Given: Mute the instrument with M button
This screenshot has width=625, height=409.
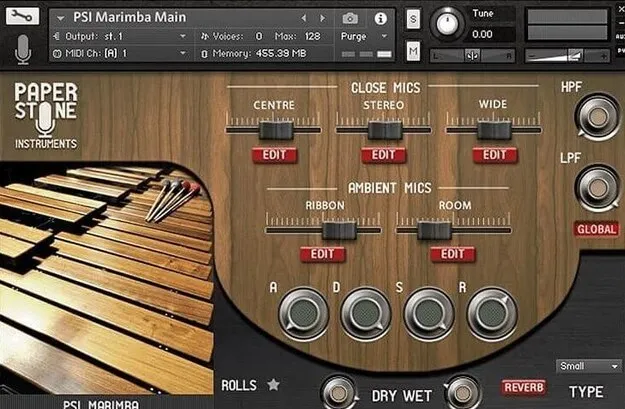Looking at the screenshot, I should [413, 51].
